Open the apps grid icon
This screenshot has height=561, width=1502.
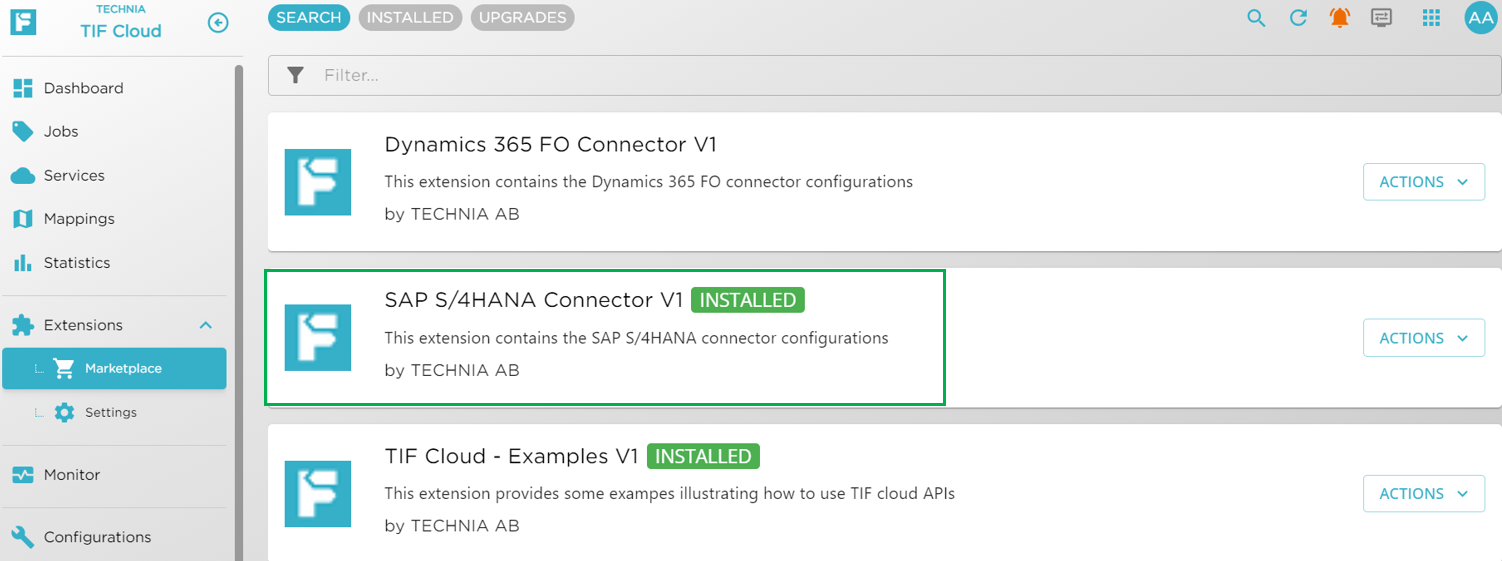pyautogui.click(x=1431, y=18)
